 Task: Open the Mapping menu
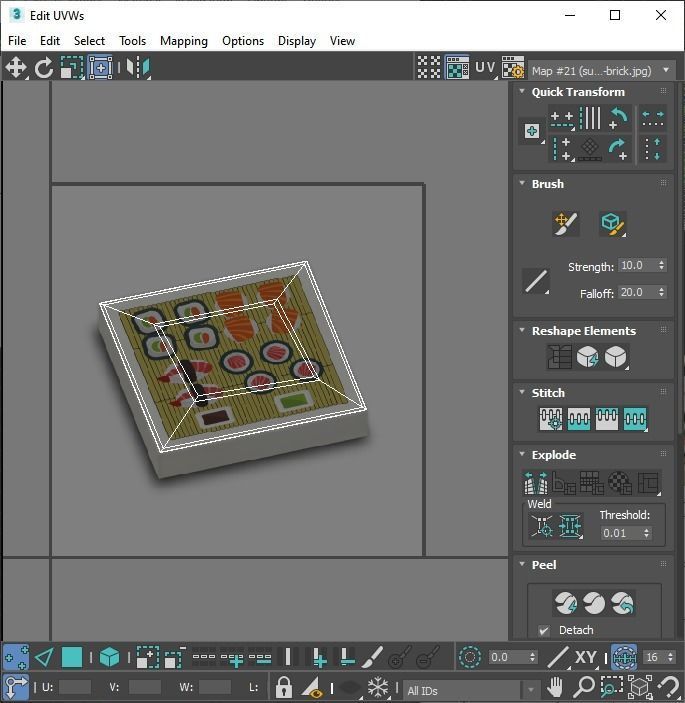pyautogui.click(x=184, y=41)
